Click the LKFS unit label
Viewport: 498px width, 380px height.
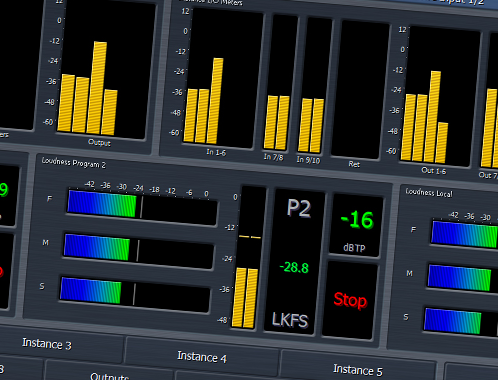(290, 320)
